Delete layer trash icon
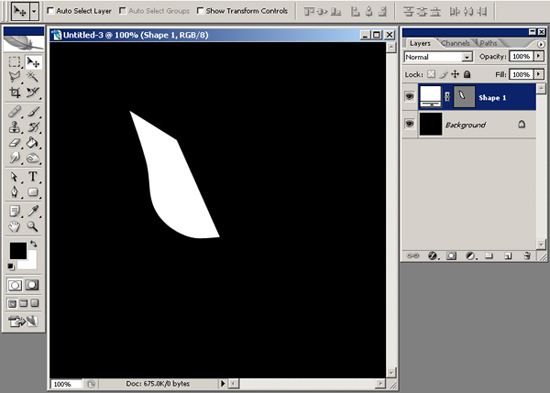550x393 pixels. 527,255
